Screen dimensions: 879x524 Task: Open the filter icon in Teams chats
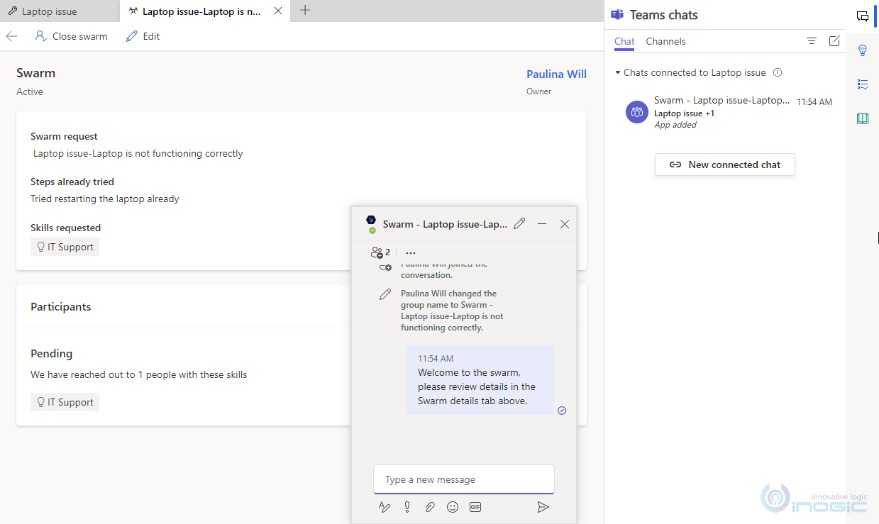811,41
